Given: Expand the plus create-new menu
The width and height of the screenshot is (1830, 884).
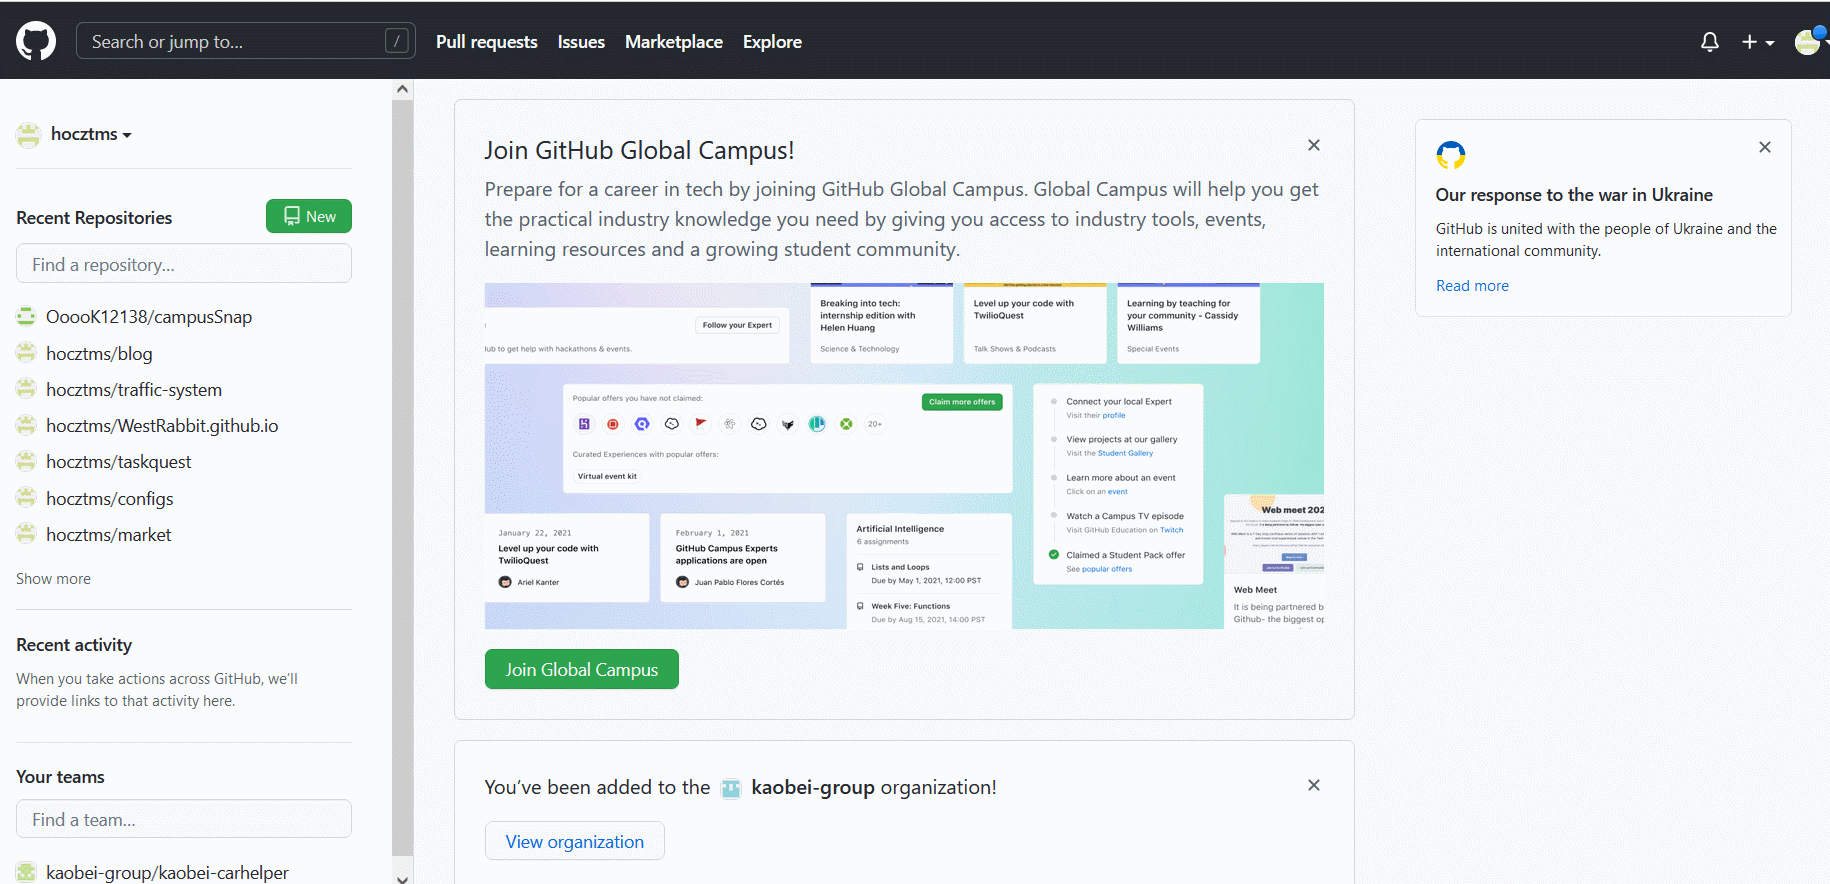Looking at the screenshot, I should pos(1758,42).
